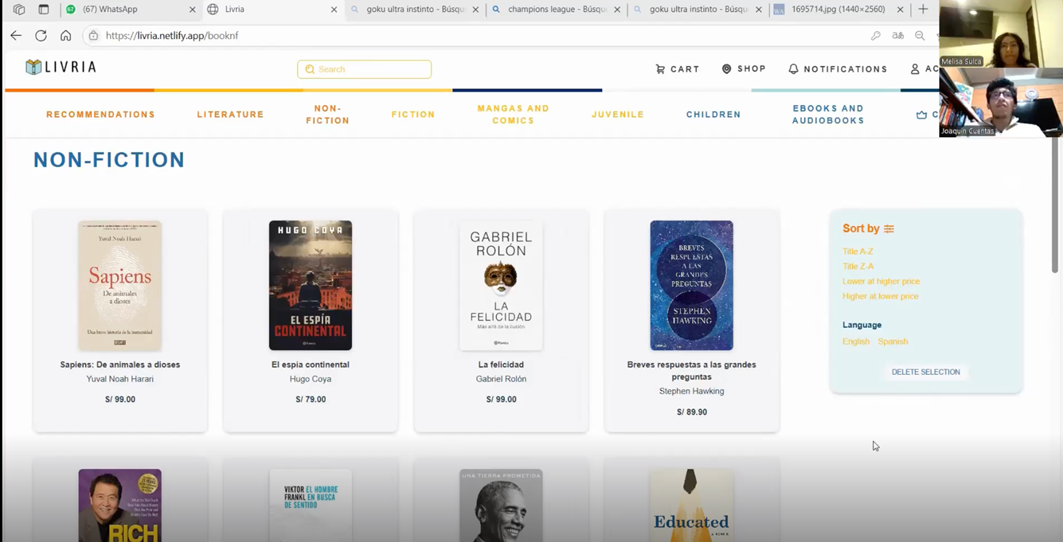Open the Mangas and Comics category

point(513,115)
